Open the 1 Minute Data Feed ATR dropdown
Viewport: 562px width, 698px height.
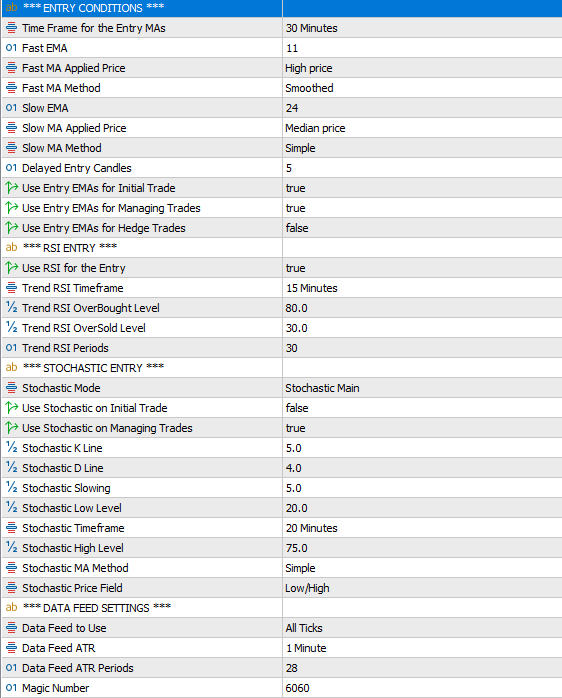[422, 648]
